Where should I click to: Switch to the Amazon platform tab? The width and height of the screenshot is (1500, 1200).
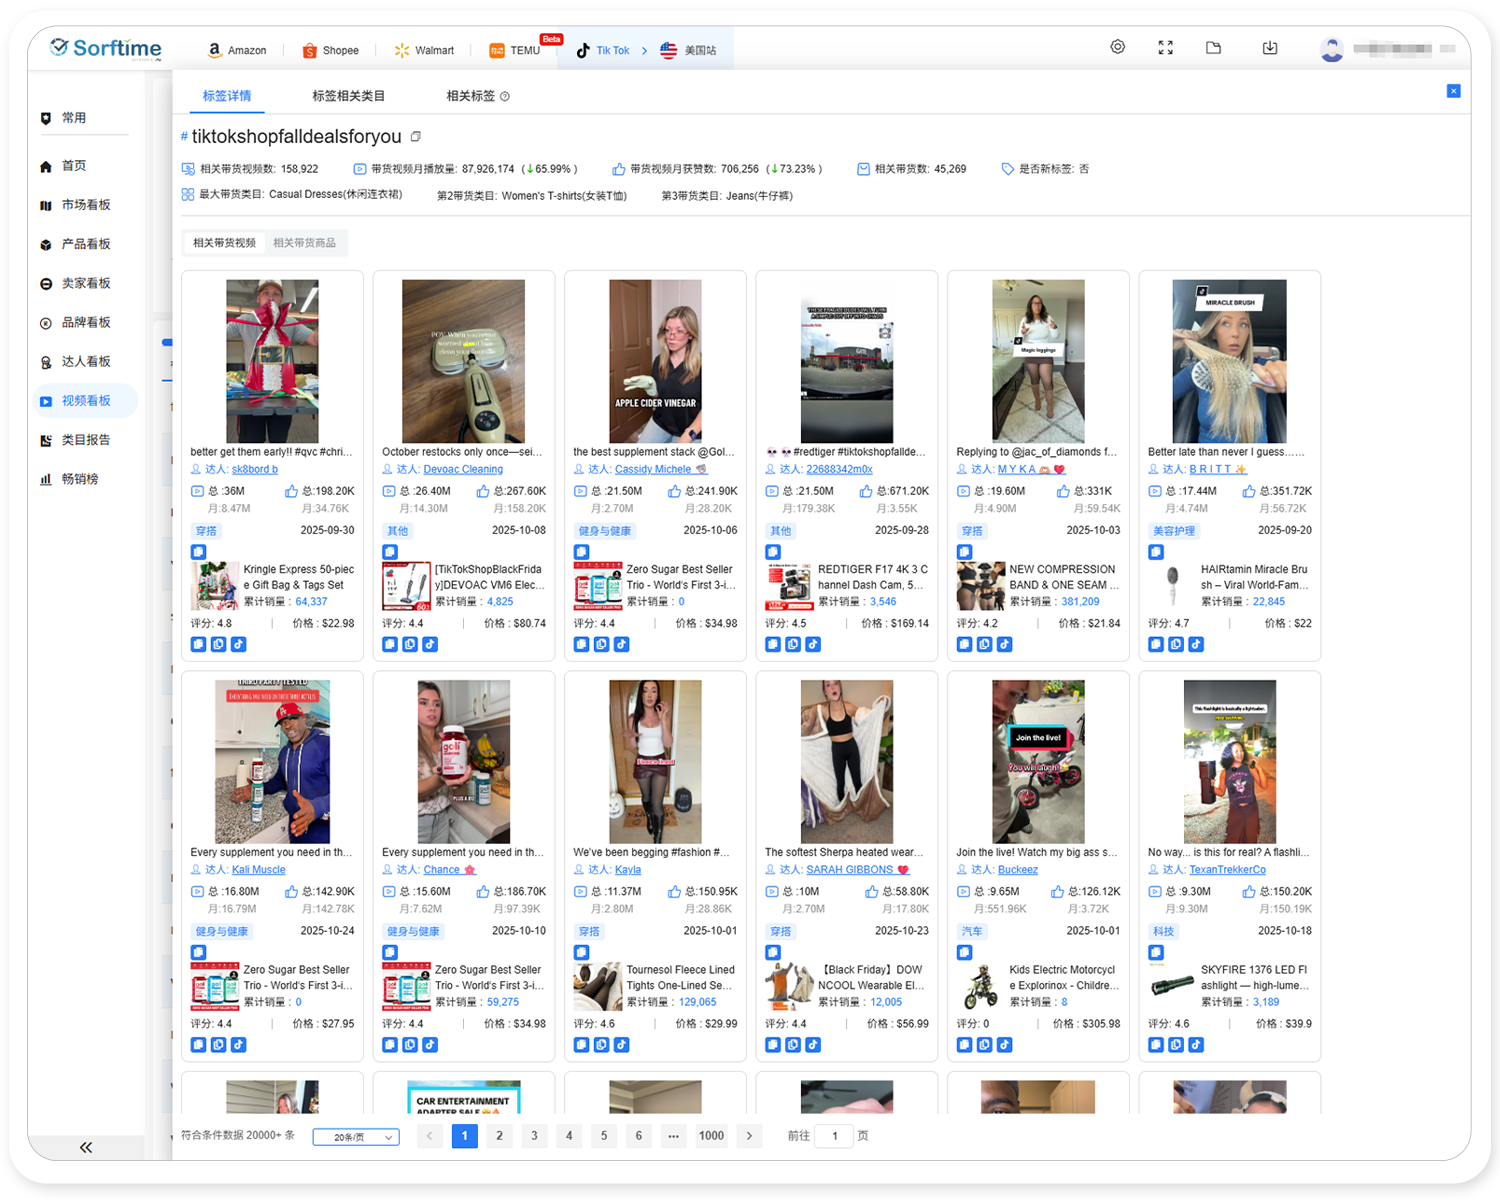pos(236,49)
